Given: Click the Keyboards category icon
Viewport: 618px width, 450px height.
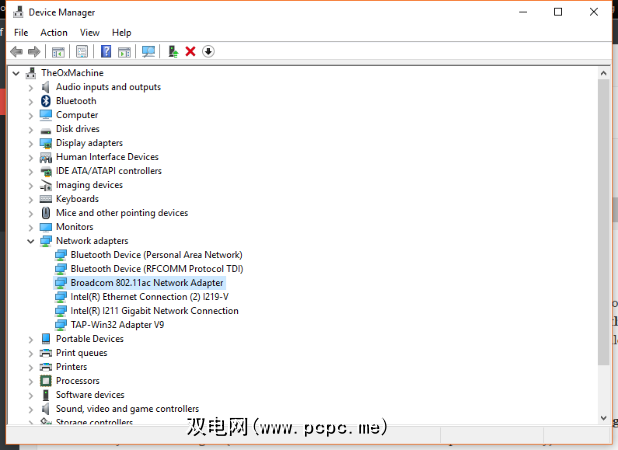Looking at the screenshot, I should tap(46, 199).
